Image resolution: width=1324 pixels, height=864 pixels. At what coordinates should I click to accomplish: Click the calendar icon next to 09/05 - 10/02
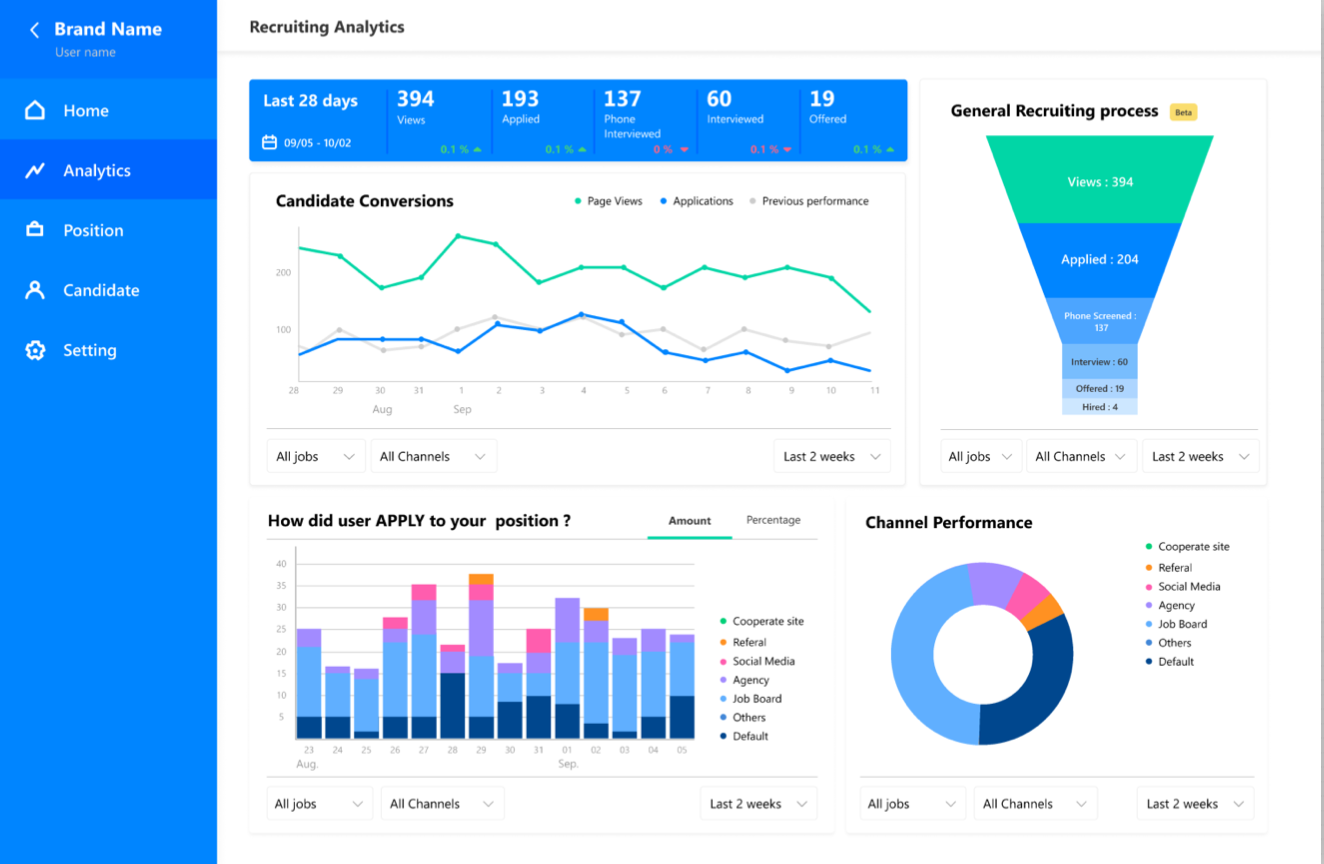pos(269,143)
